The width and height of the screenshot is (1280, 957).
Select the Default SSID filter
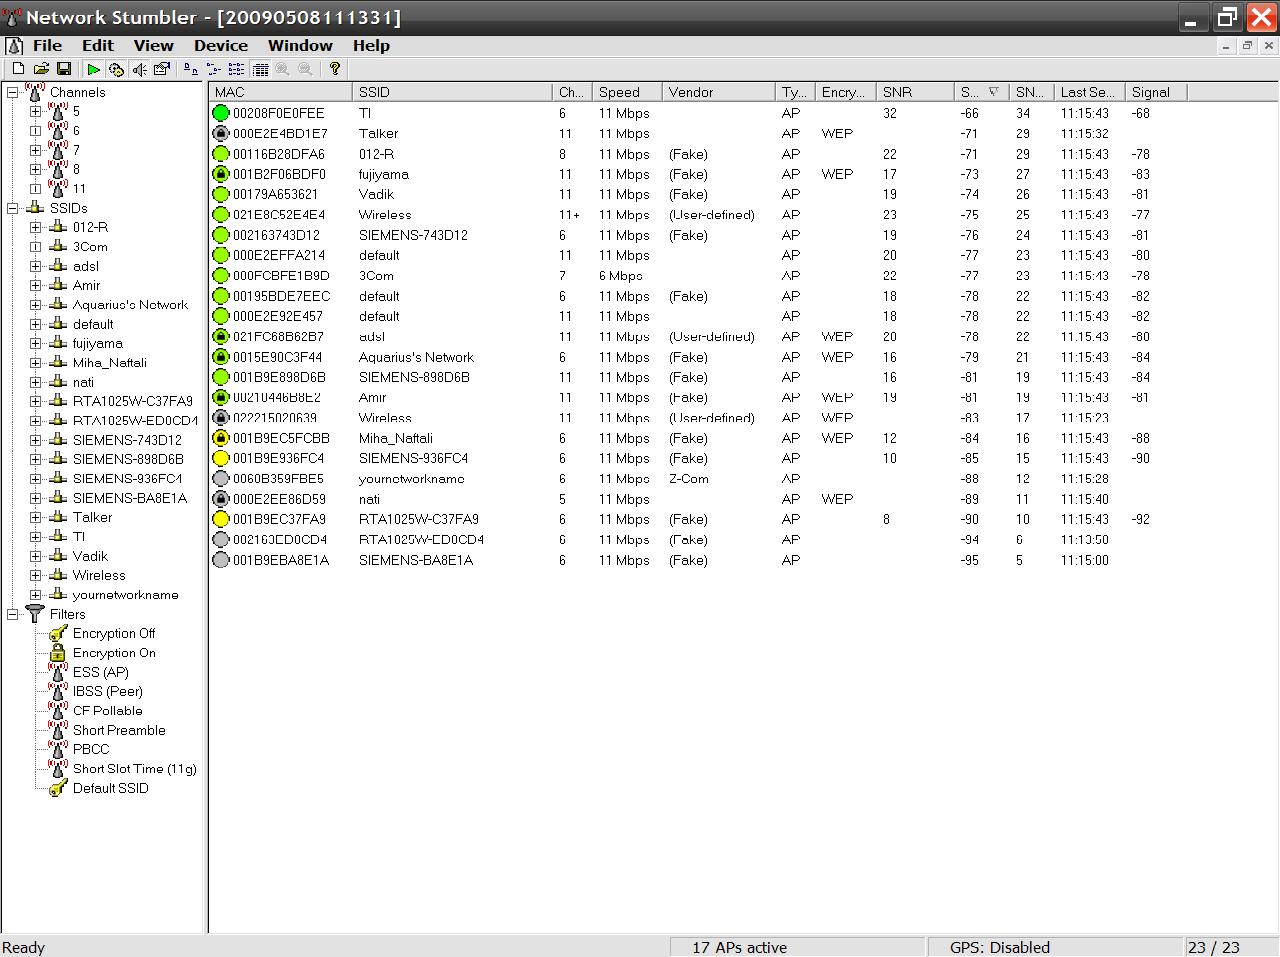pyautogui.click(x=110, y=788)
